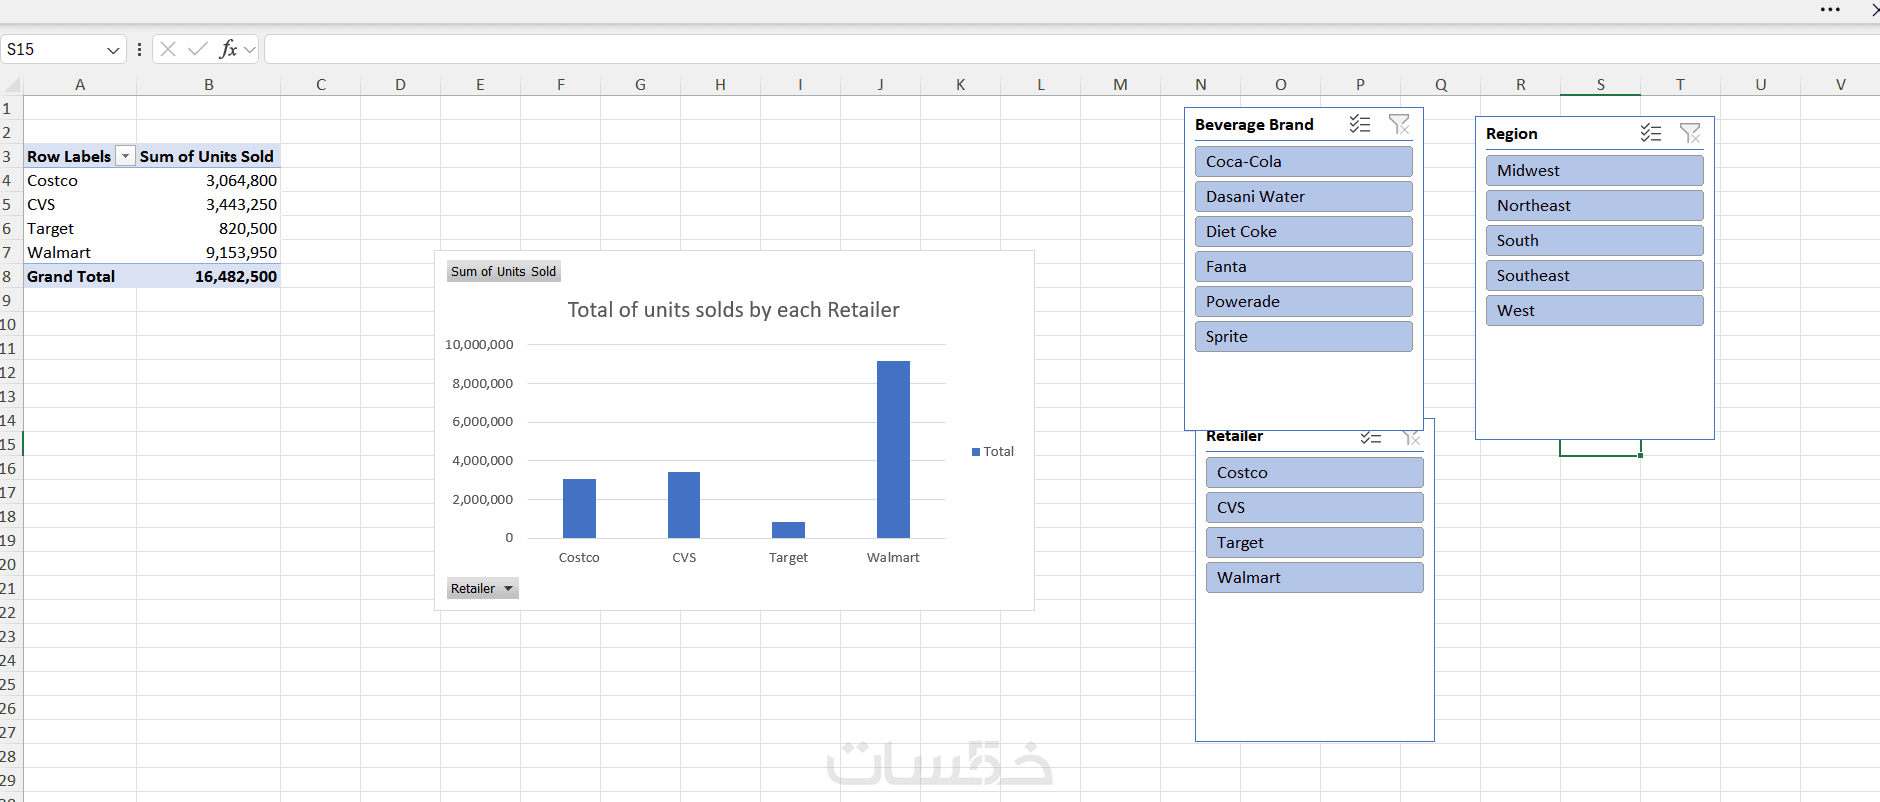Click the formula bar input field
Viewport: 1880px width, 802px height.
click(x=1070, y=49)
